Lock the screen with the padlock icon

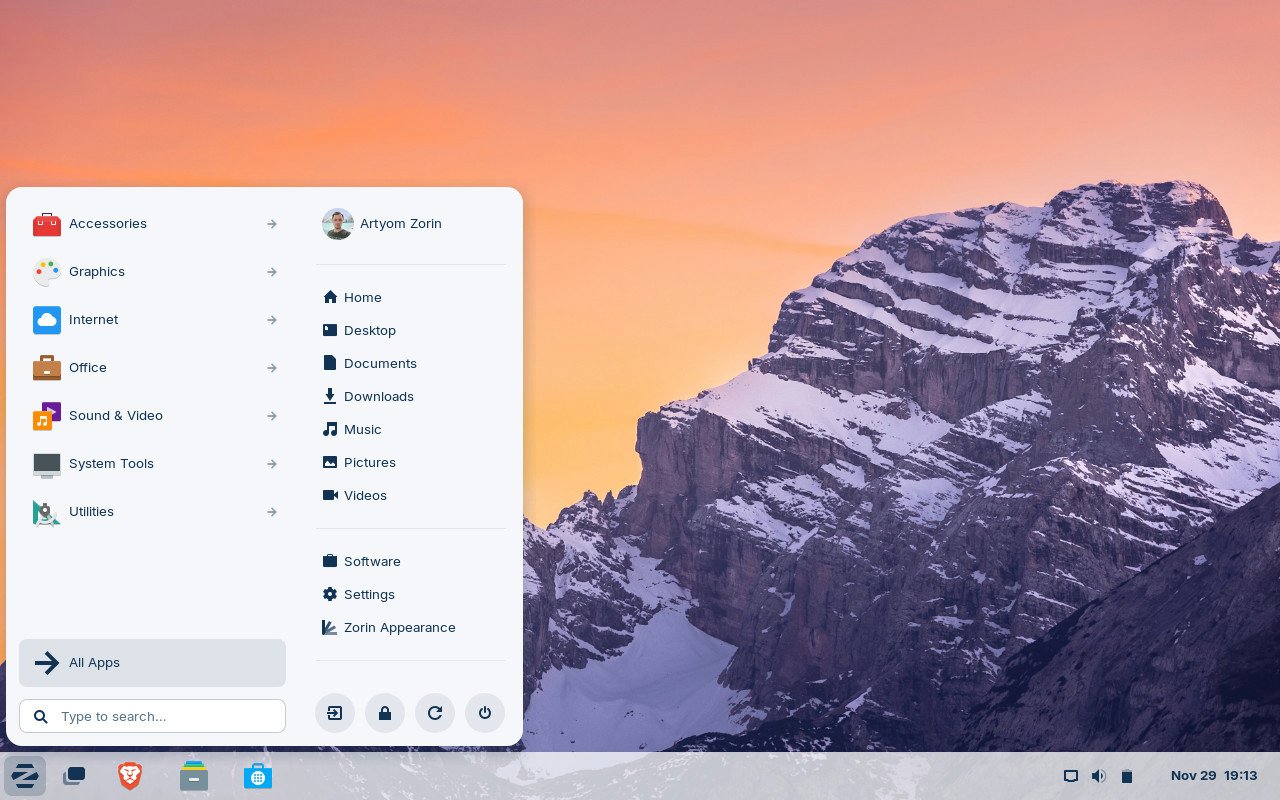[x=385, y=713]
